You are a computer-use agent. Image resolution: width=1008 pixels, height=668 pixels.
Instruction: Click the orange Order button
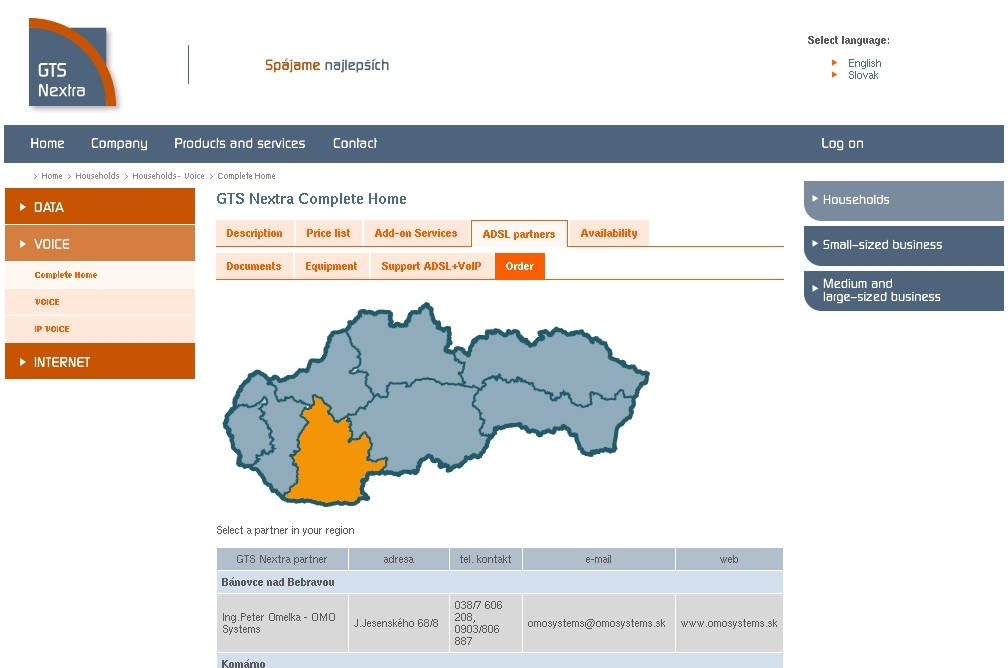519,266
